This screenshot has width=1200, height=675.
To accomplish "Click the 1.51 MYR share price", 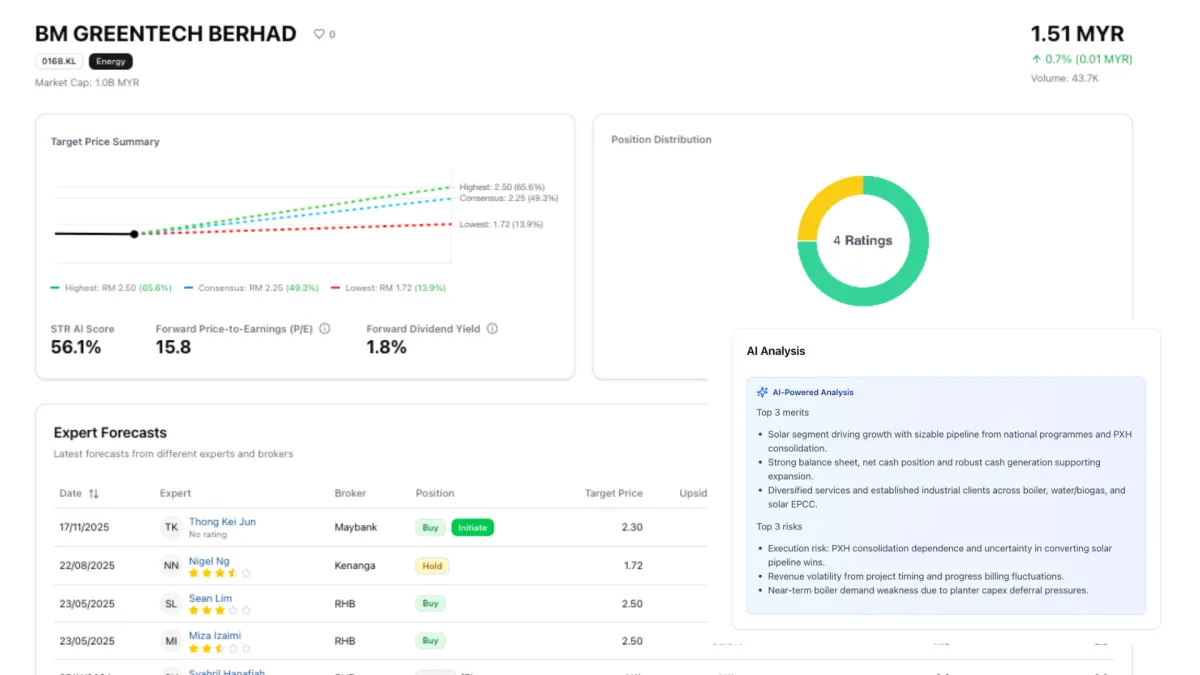I will 1077,35.
